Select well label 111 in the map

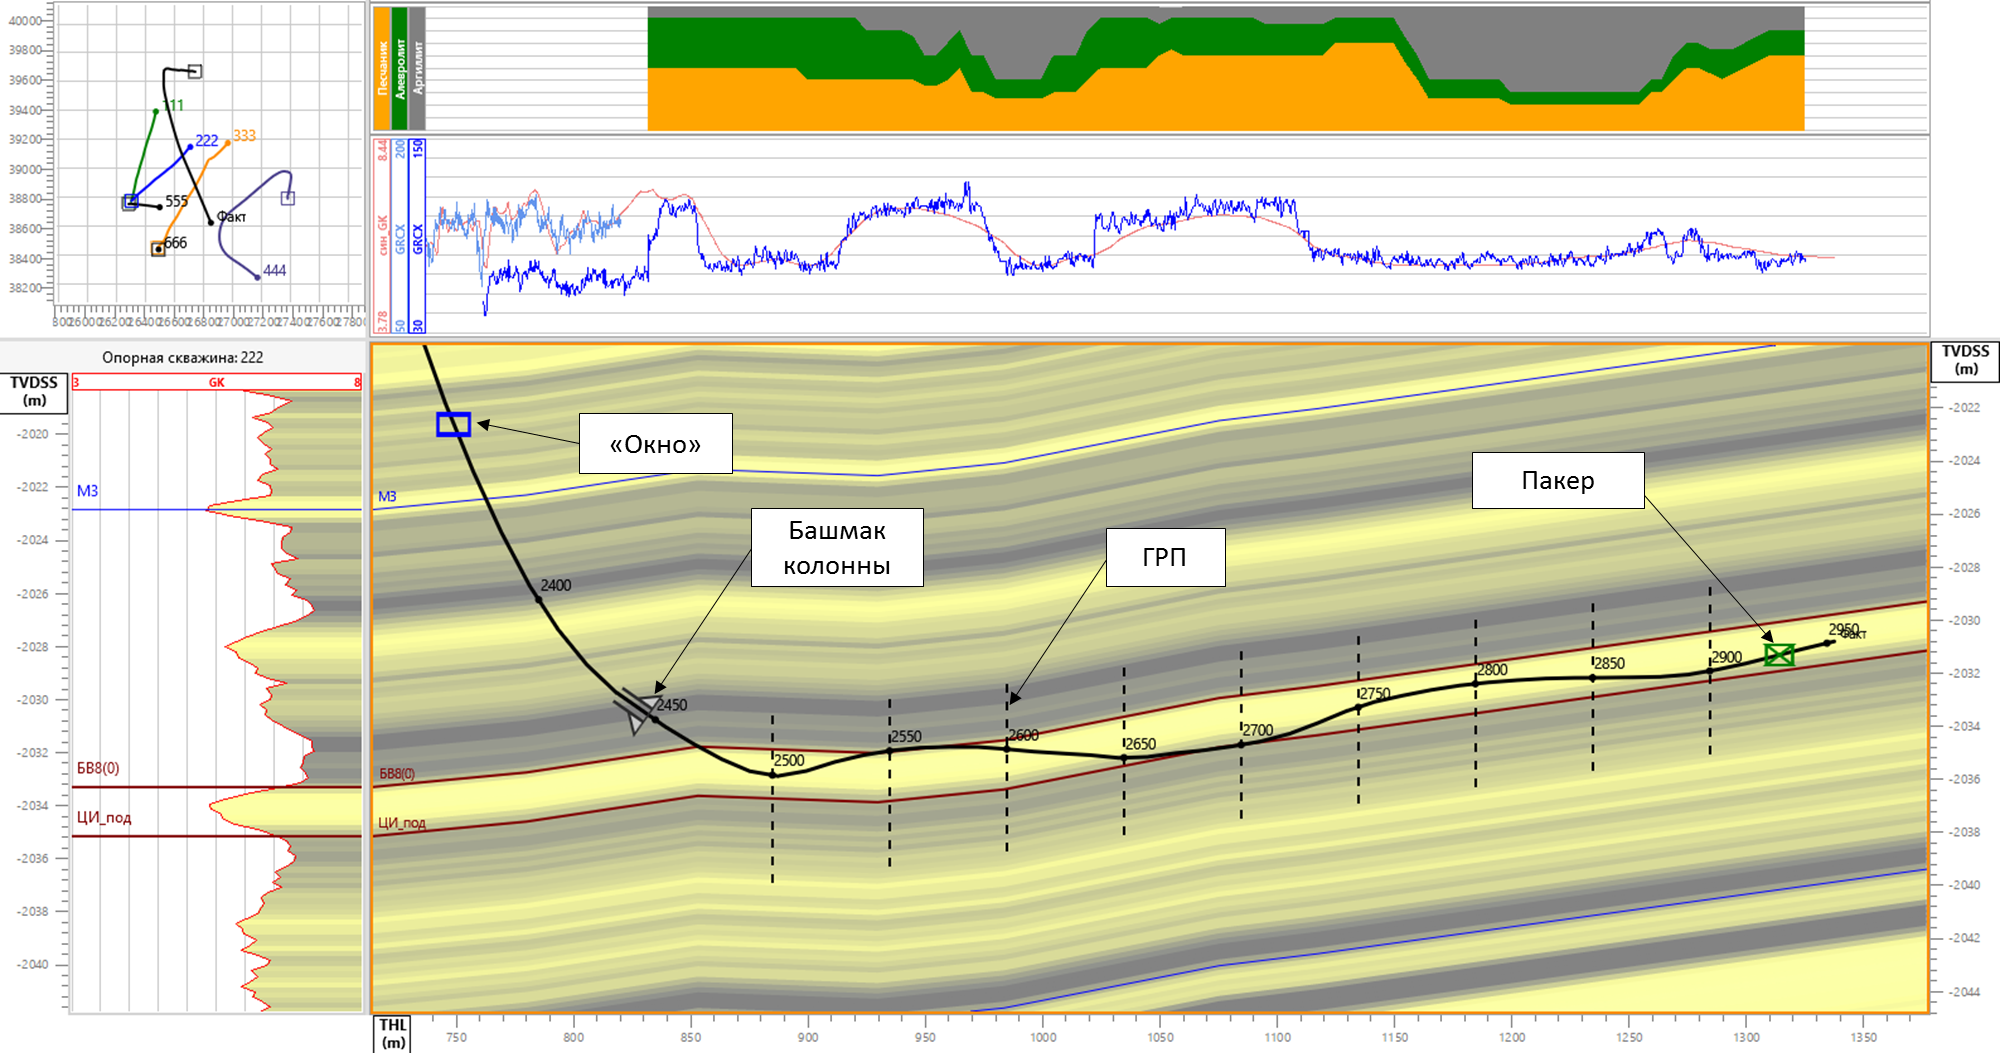click(173, 105)
